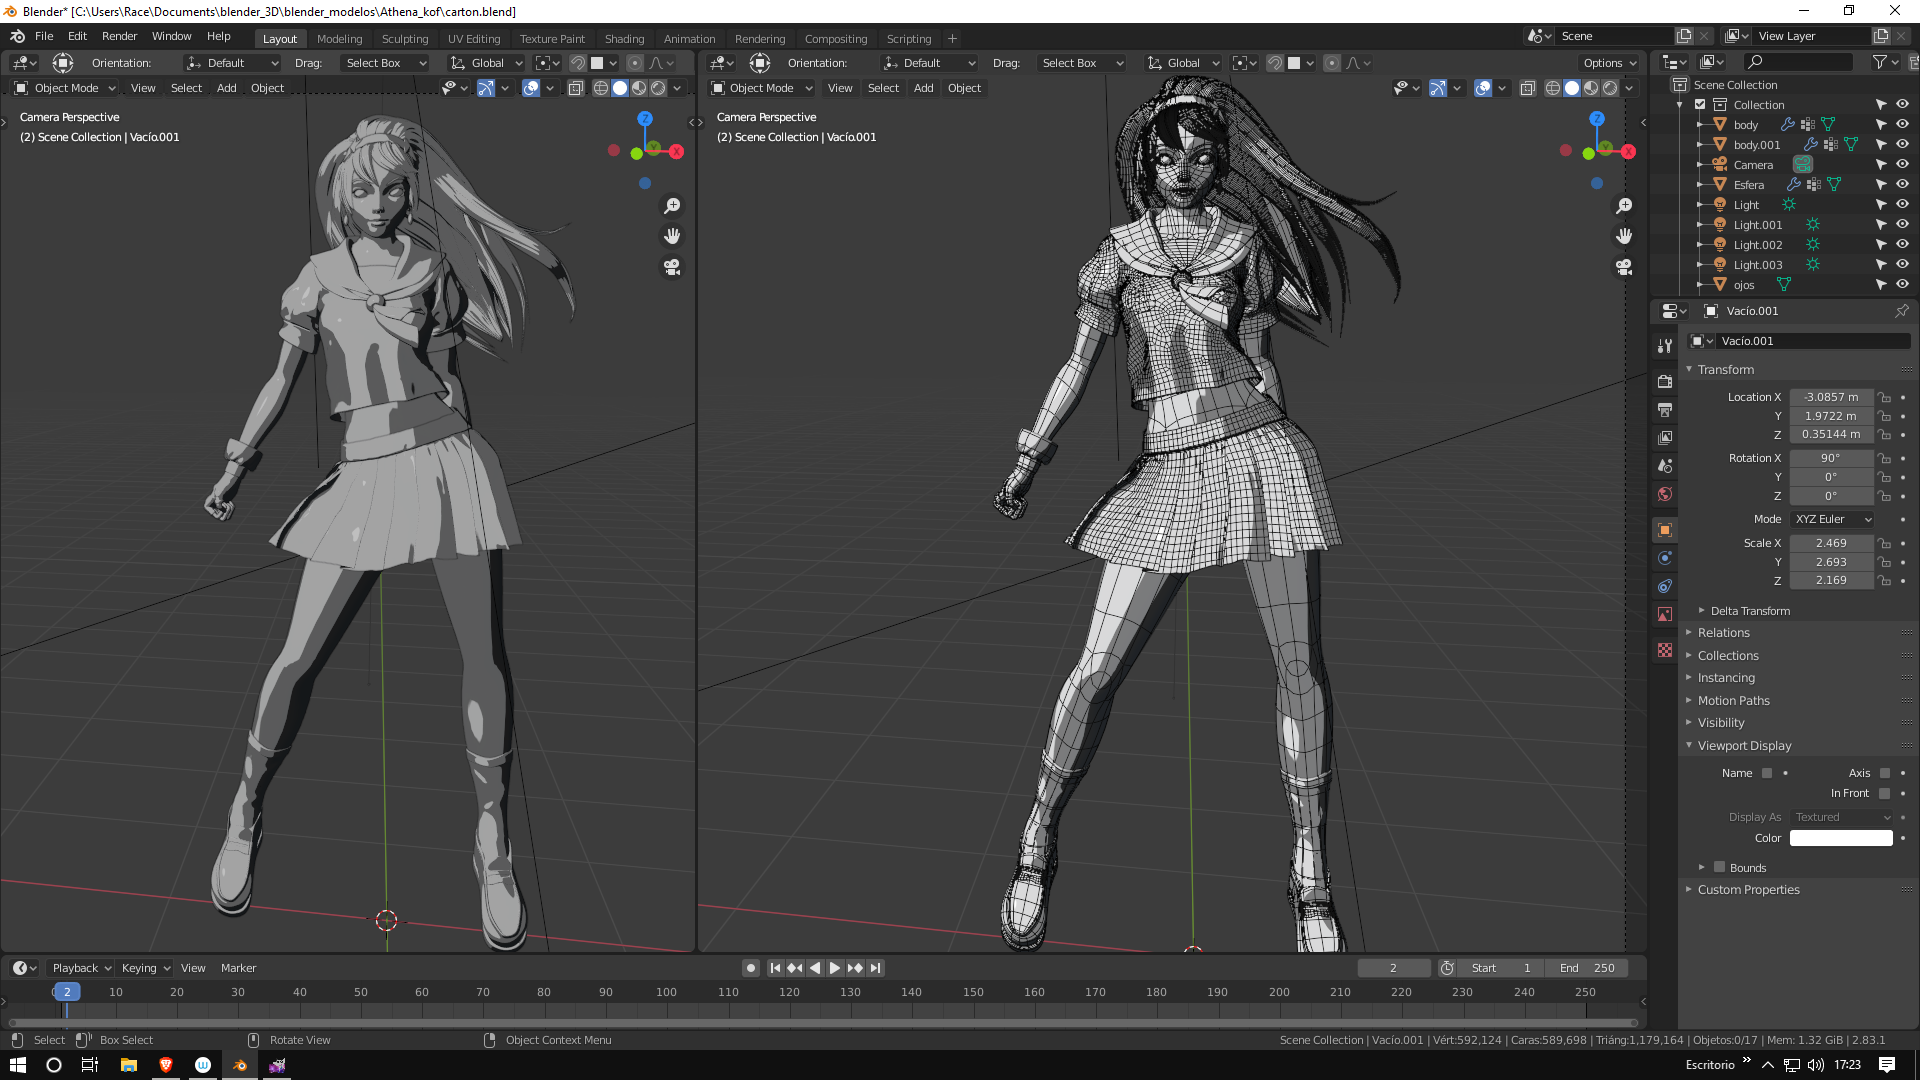
Task: Click the zoom magnifier in left viewport
Action: [x=672, y=206]
